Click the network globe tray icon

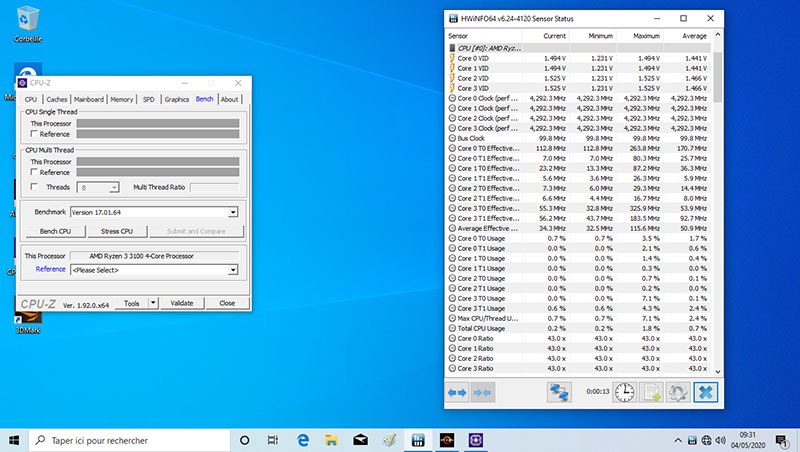point(706,440)
